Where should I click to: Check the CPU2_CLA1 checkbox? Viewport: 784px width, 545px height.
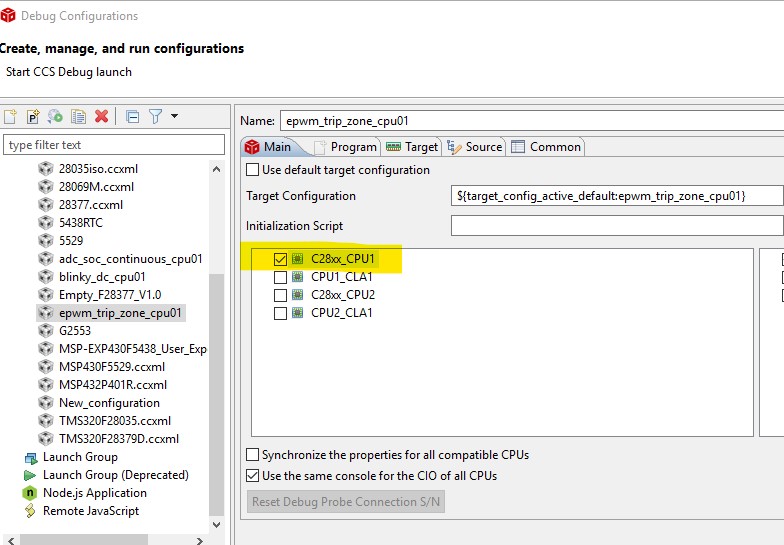(280, 313)
